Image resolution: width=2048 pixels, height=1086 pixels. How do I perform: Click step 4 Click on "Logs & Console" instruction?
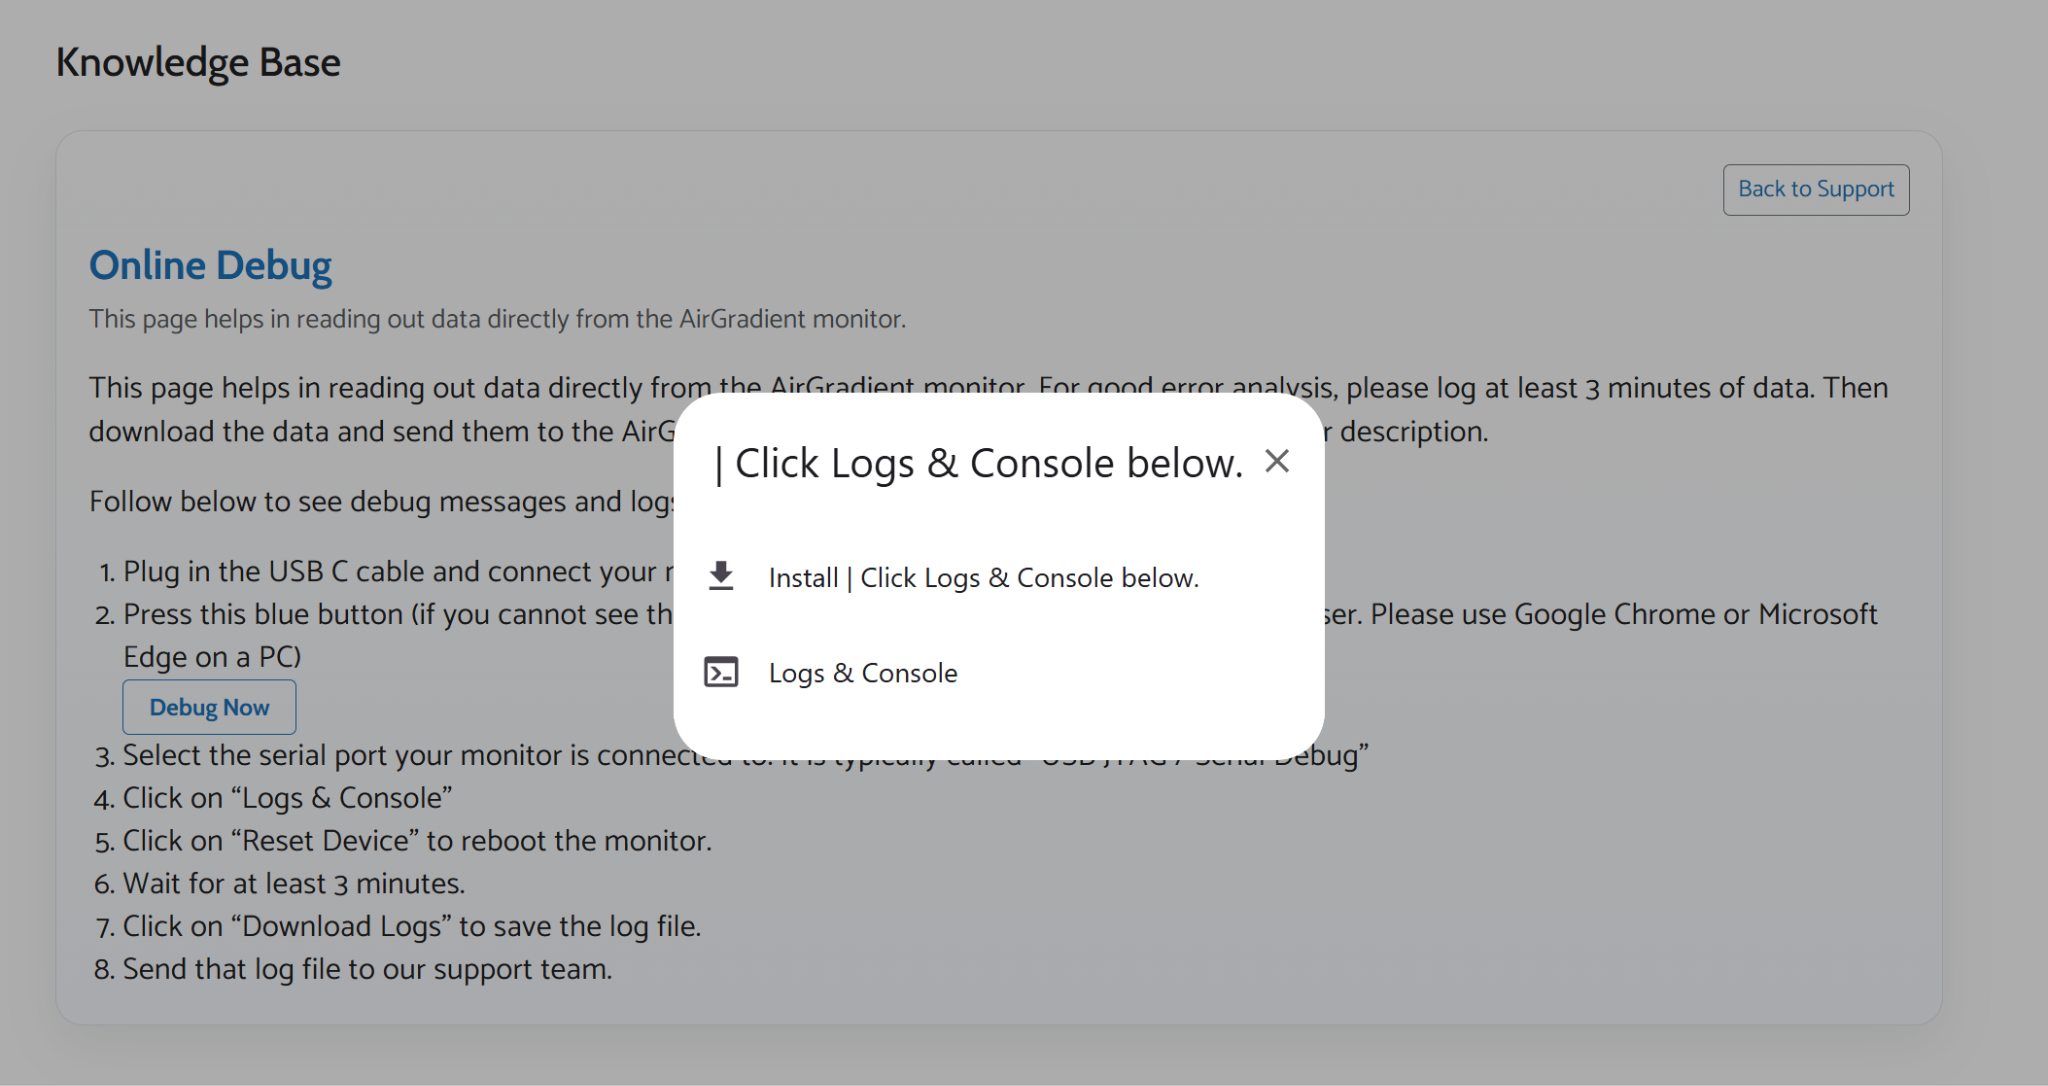[287, 798]
